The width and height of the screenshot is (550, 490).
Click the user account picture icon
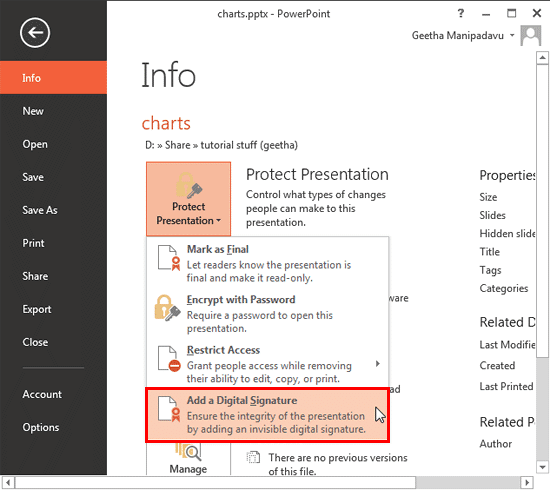(531, 35)
